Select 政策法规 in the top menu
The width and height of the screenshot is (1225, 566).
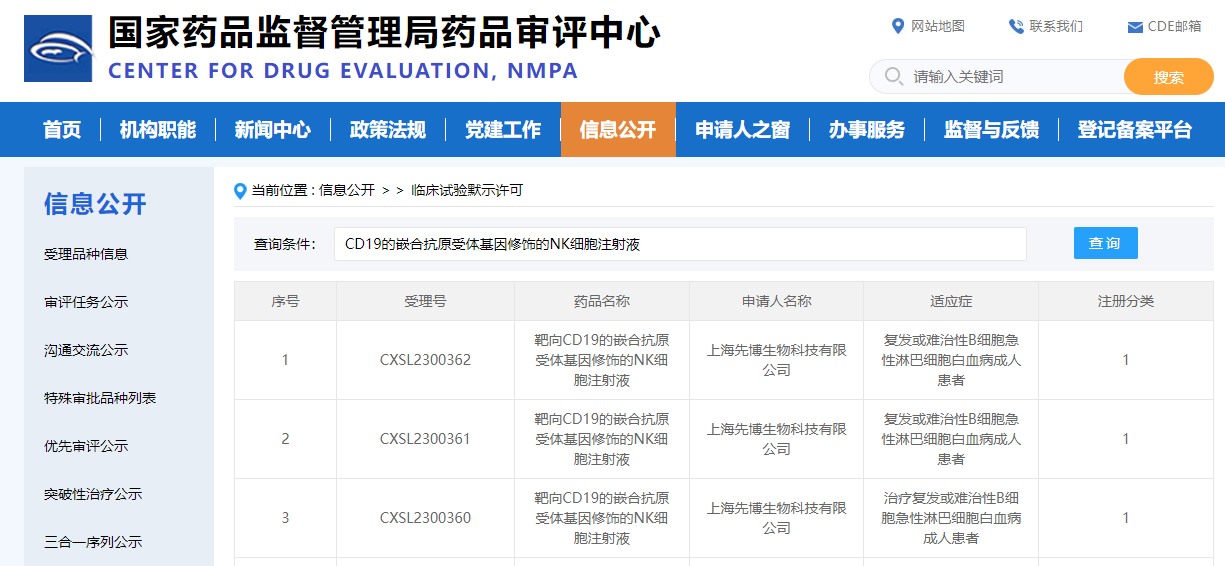pos(387,130)
